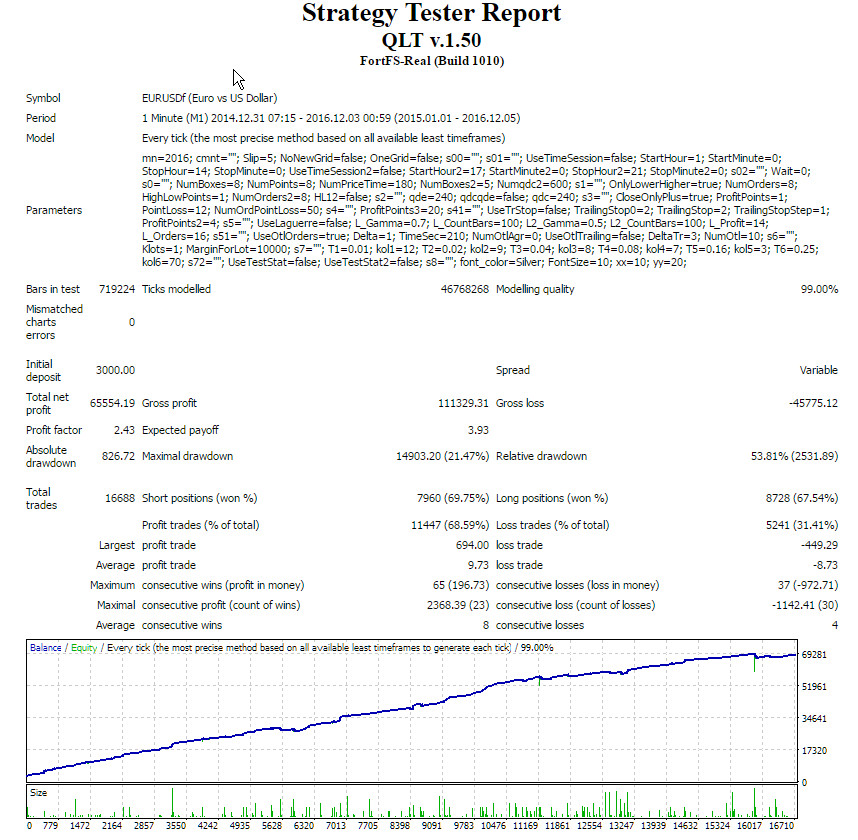Click the chart axis value 69281

pos(814,654)
